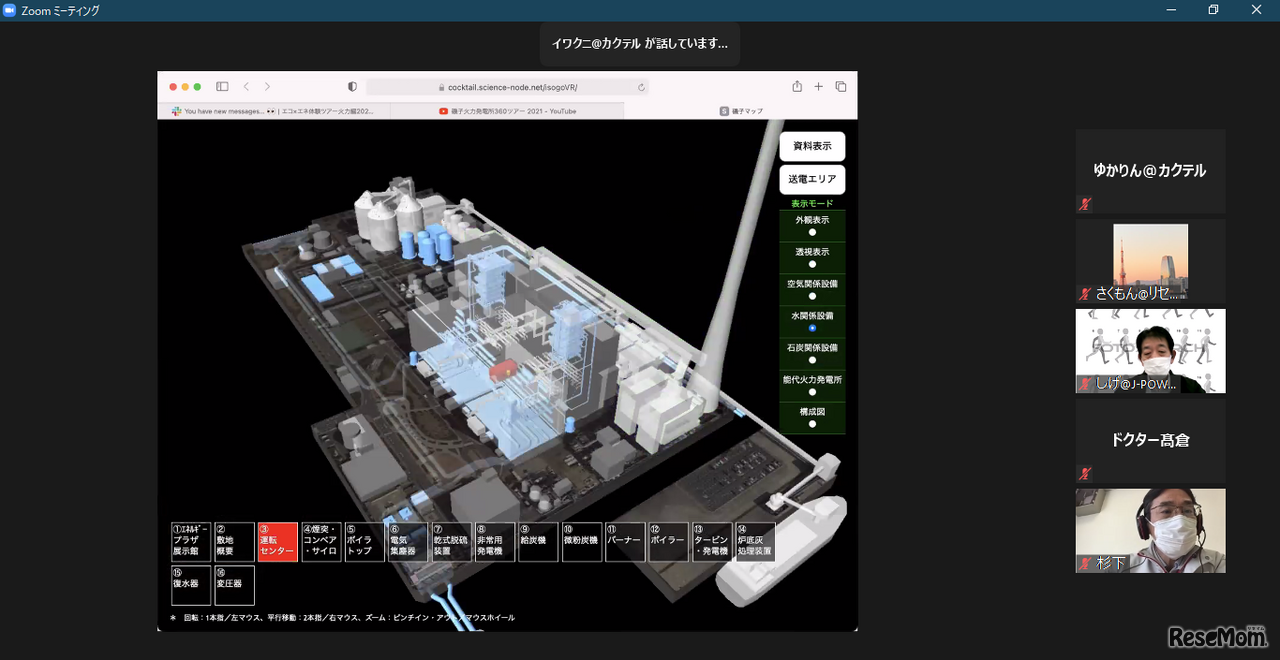Select the 外観表示 radio button
Image resolution: width=1280 pixels, height=660 pixels.
click(812, 232)
